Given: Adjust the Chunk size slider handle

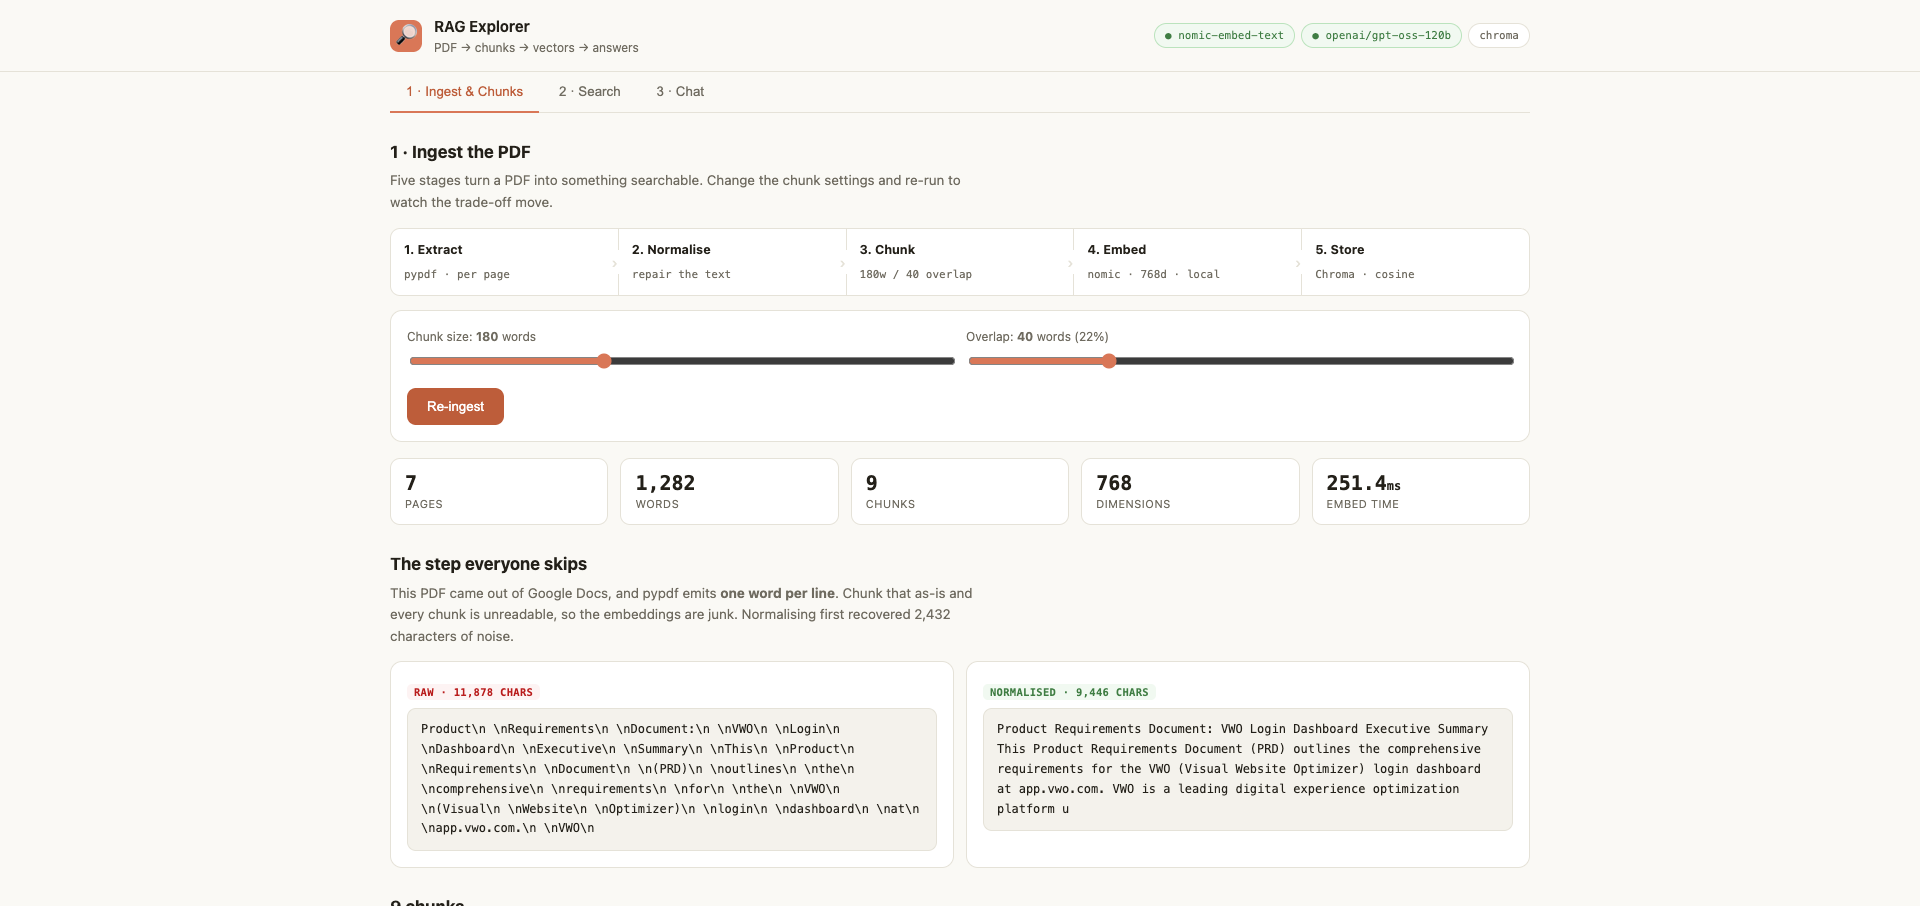Looking at the screenshot, I should (604, 361).
